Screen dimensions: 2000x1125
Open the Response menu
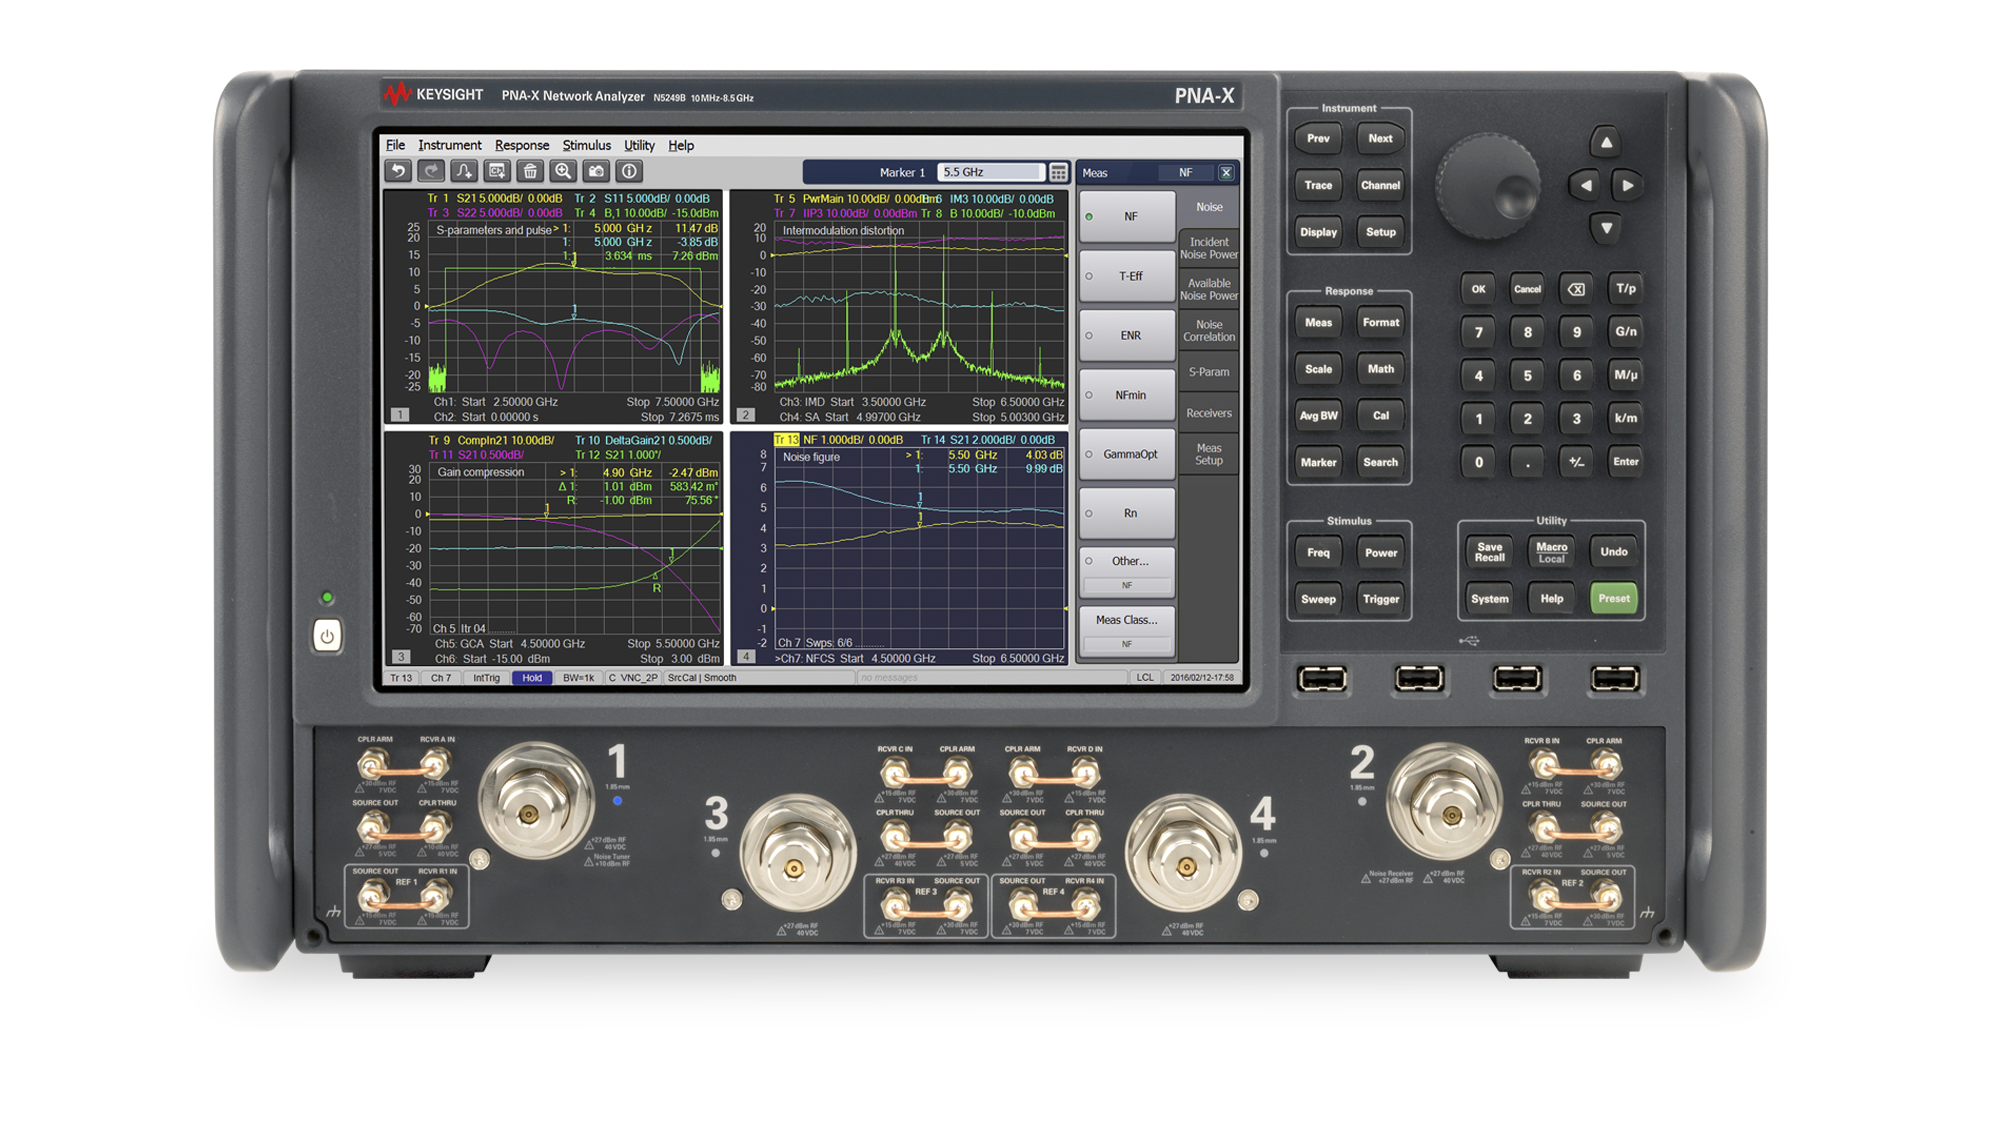521,145
